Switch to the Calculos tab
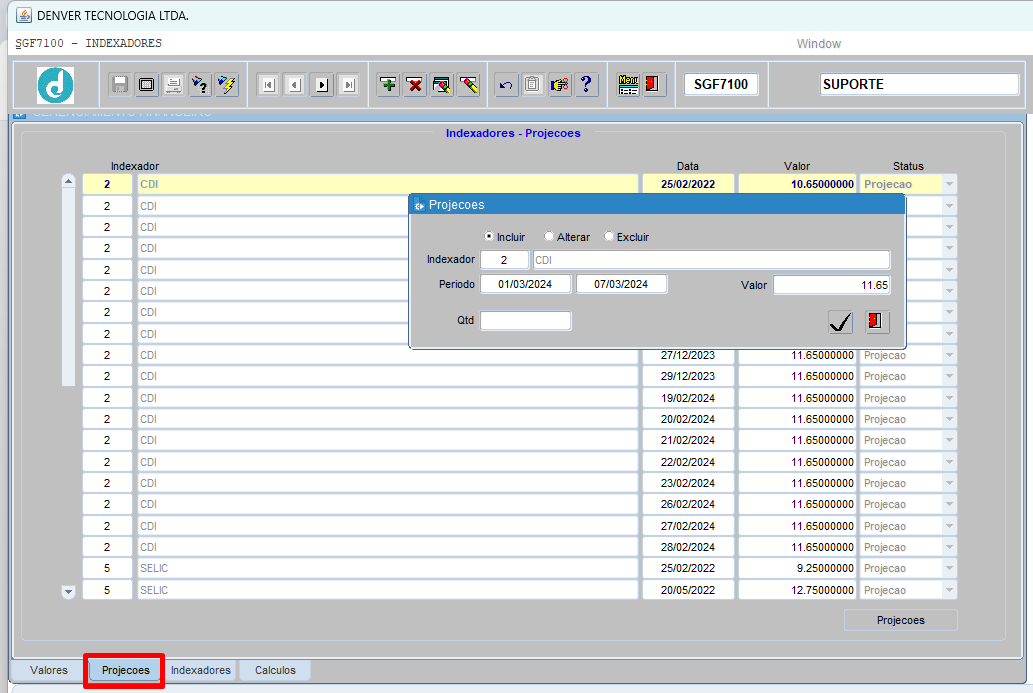The width and height of the screenshot is (1033, 693). click(275, 670)
